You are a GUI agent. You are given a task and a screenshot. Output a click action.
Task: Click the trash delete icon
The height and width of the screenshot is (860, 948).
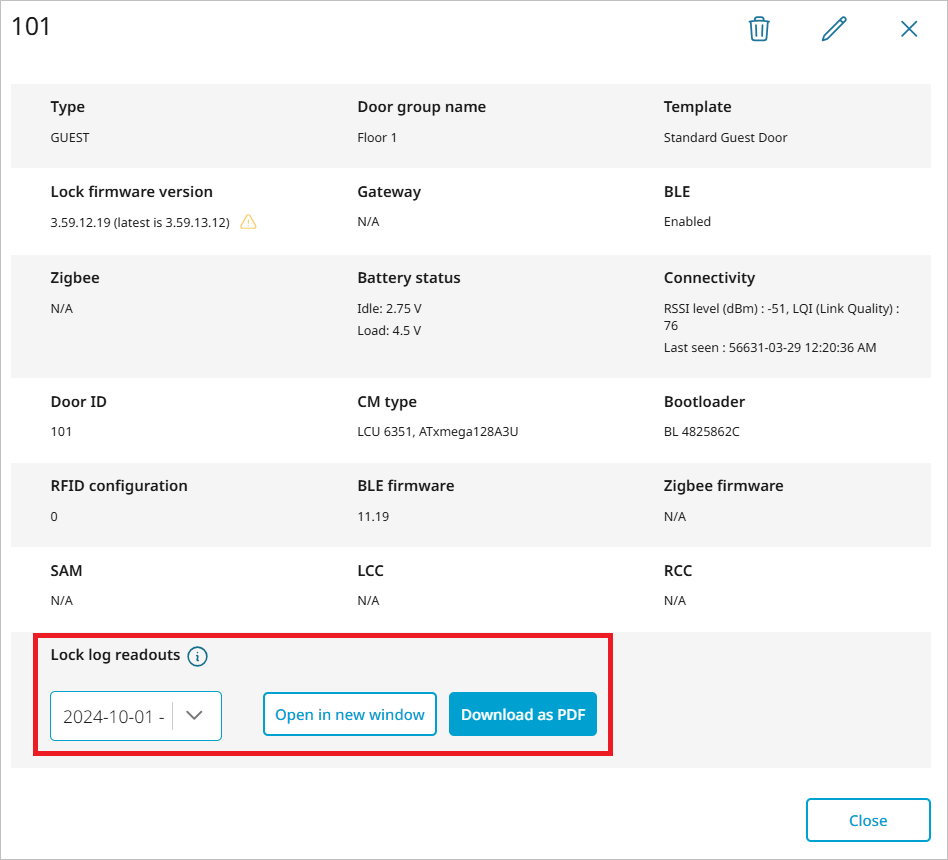(759, 29)
